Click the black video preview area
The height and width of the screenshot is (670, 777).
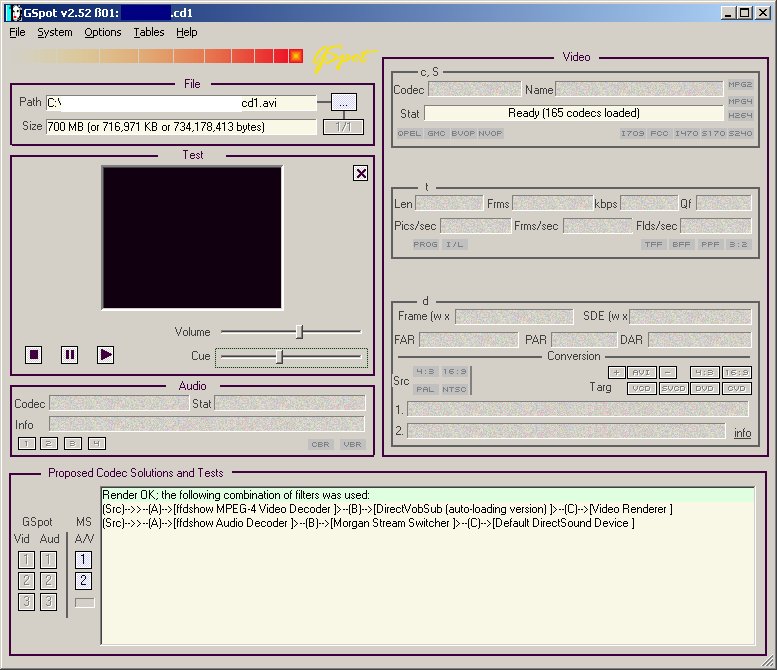(x=192, y=238)
